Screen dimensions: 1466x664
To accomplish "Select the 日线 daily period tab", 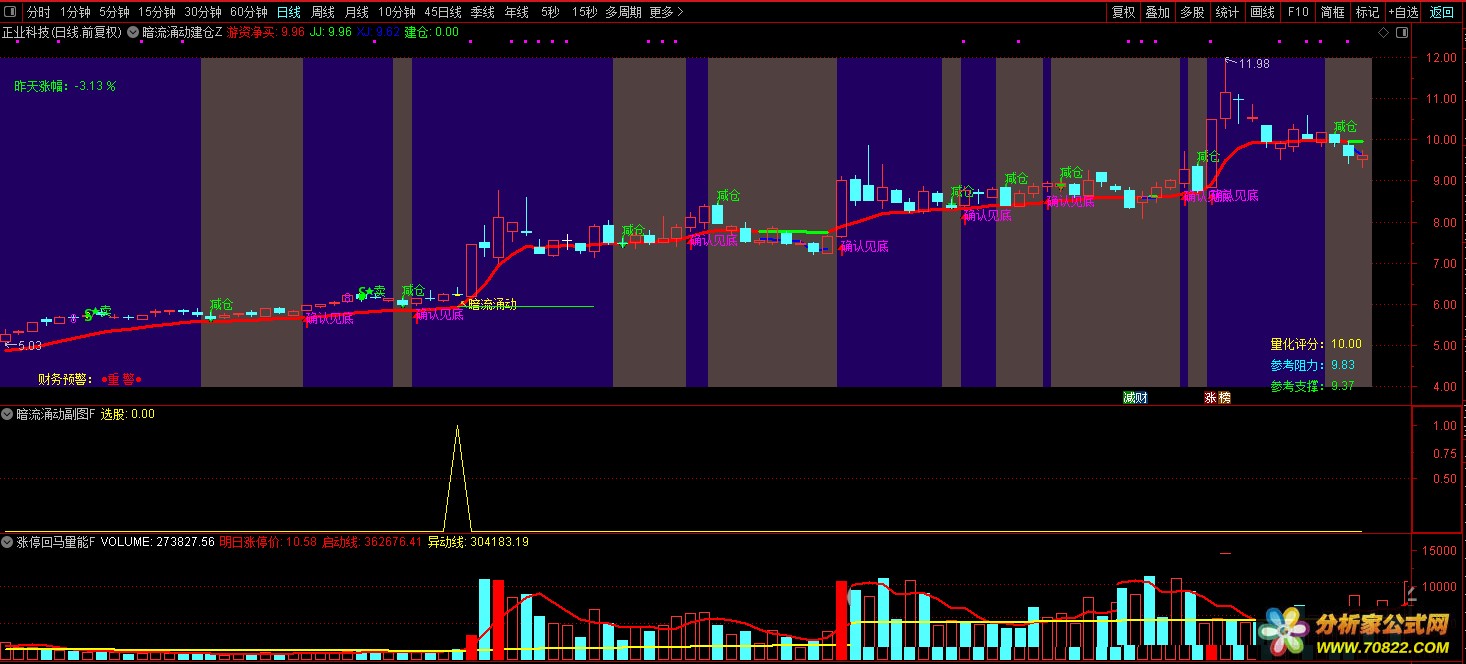I will tap(288, 12).
